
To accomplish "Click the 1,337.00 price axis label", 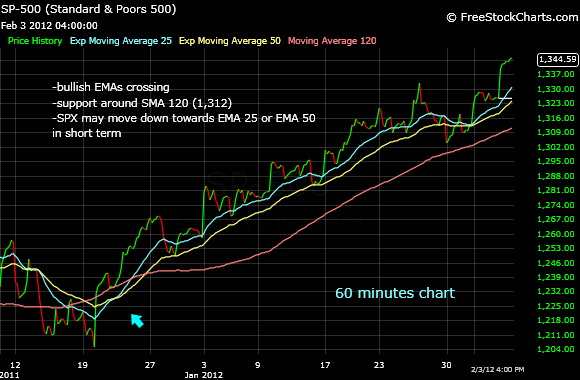I will (x=556, y=74).
